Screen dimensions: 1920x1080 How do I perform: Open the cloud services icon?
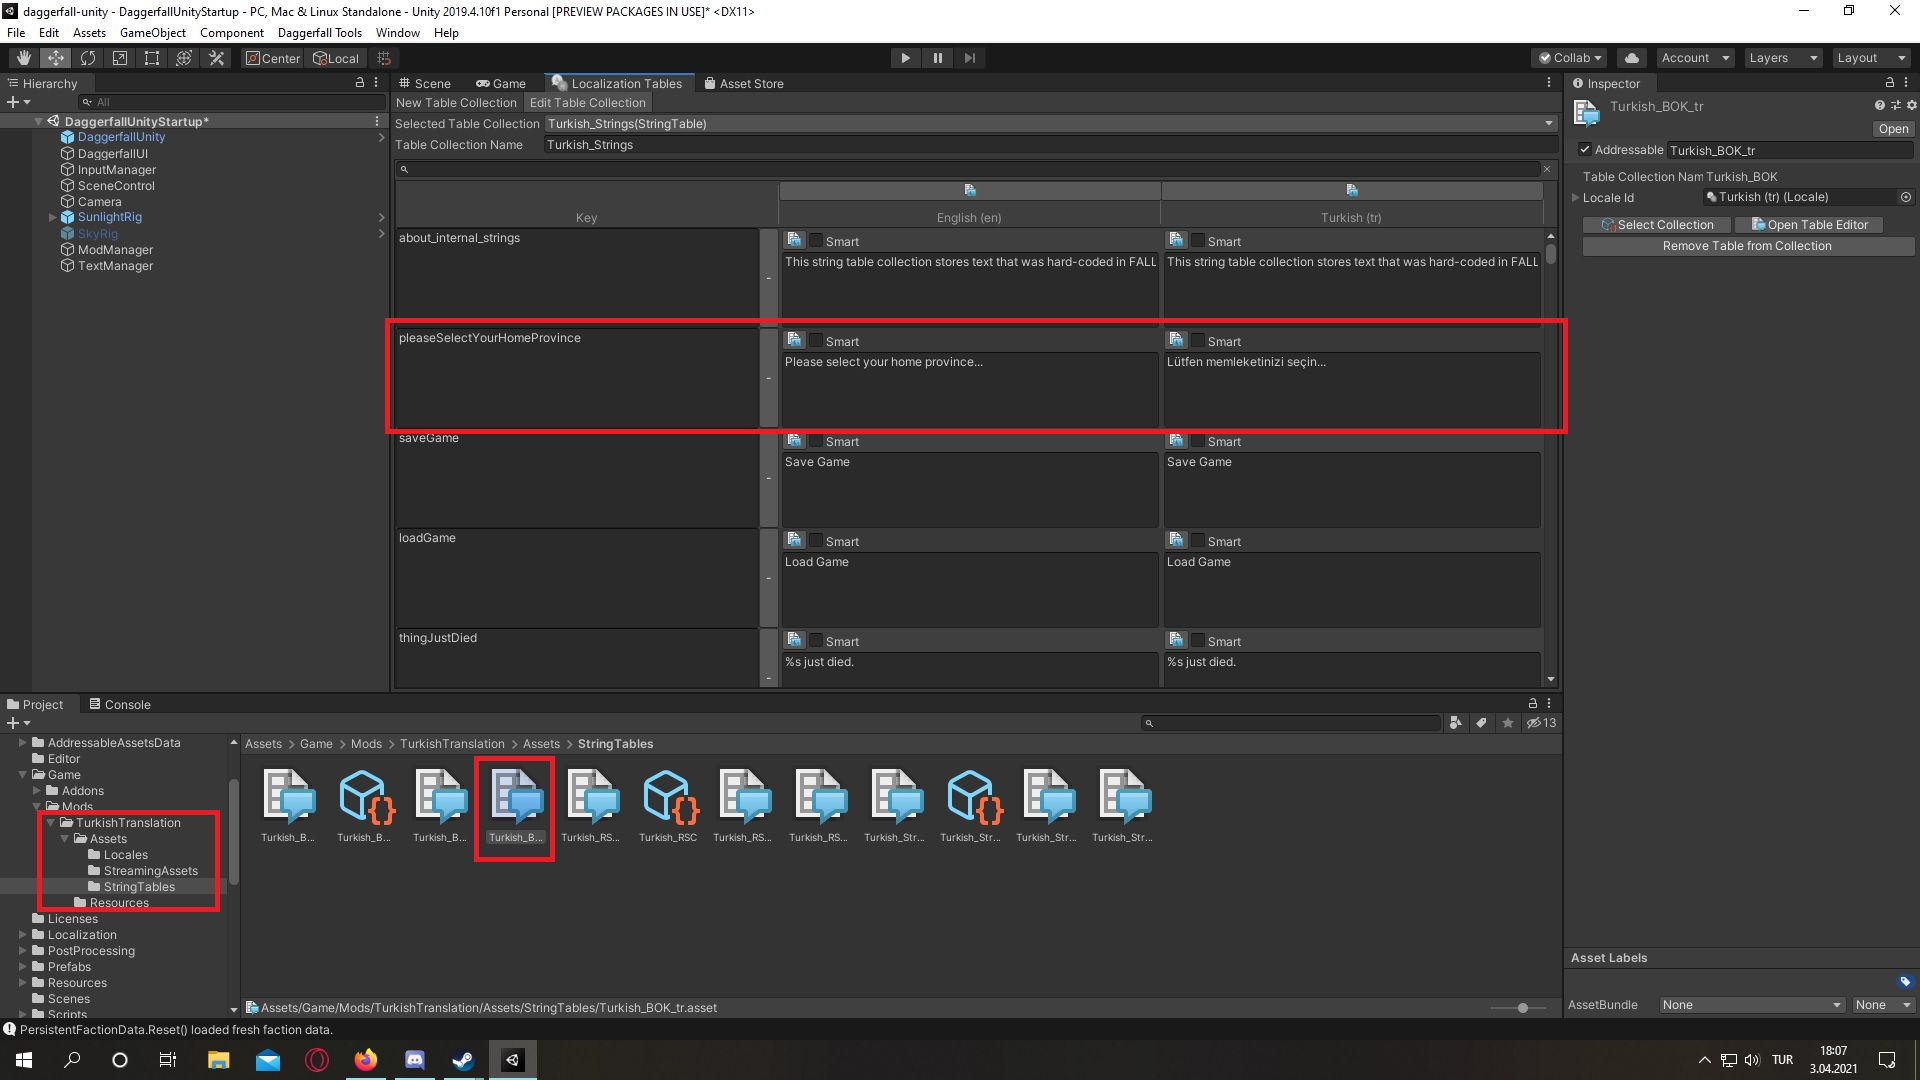(1632, 58)
